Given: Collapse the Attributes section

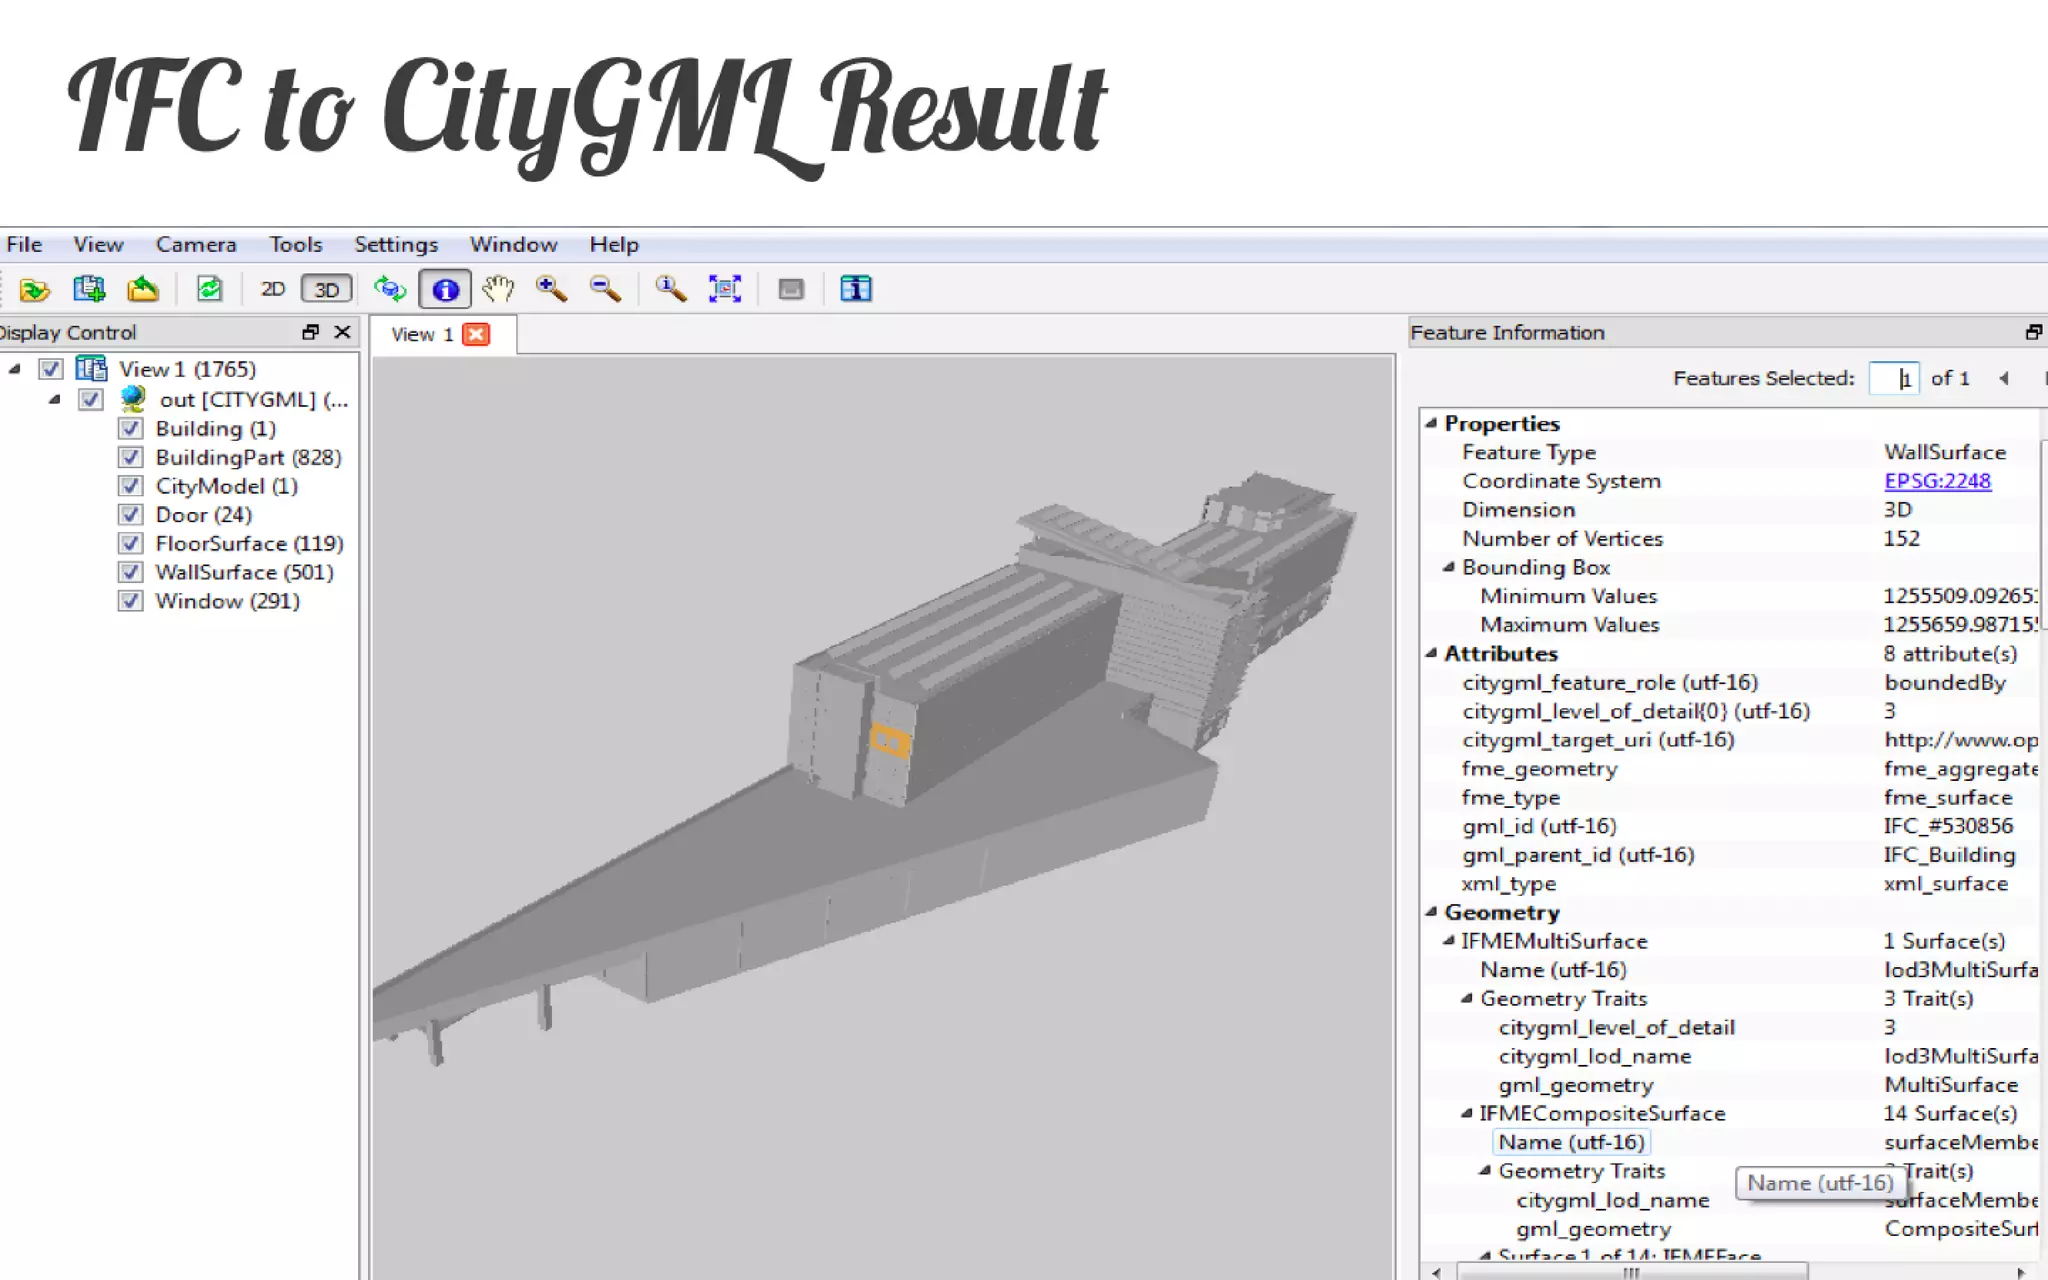Looking at the screenshot, I should pos(1431,653).
